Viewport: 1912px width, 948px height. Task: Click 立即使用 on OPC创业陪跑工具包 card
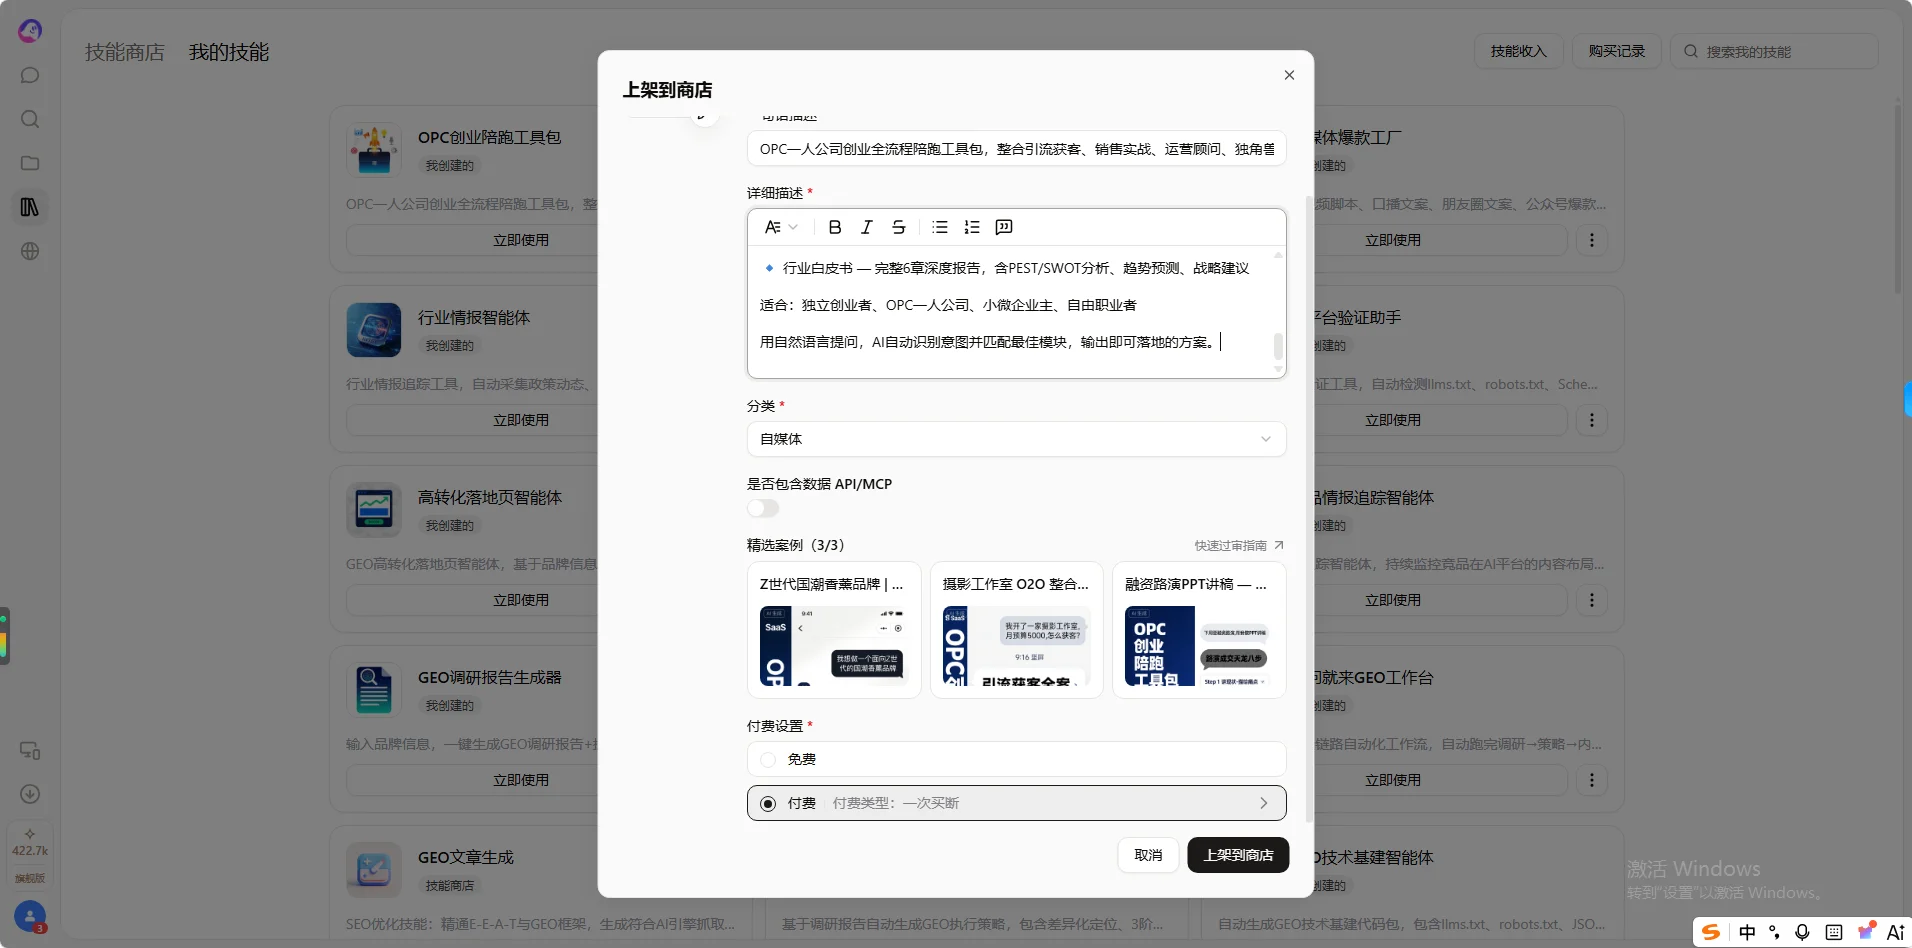(521, 240)
